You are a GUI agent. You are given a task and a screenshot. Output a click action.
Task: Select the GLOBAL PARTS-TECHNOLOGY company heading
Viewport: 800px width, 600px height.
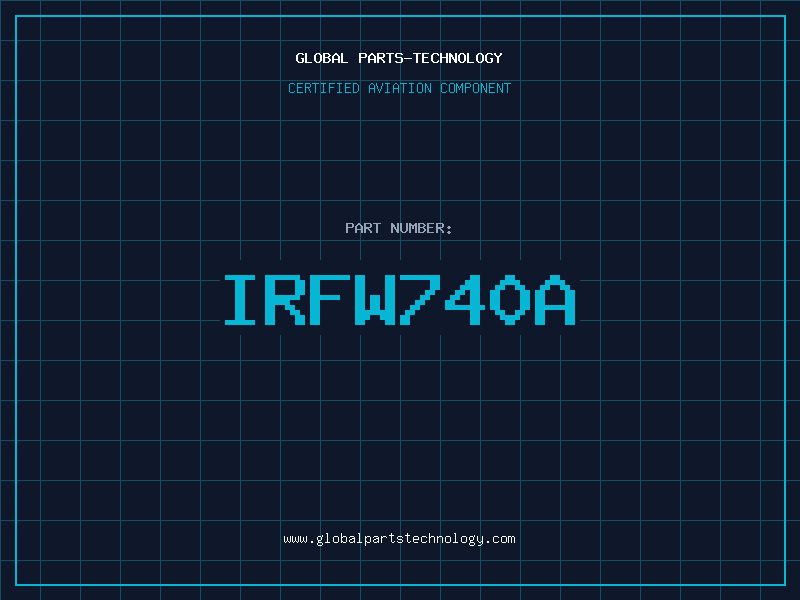(x=399, y=58)
